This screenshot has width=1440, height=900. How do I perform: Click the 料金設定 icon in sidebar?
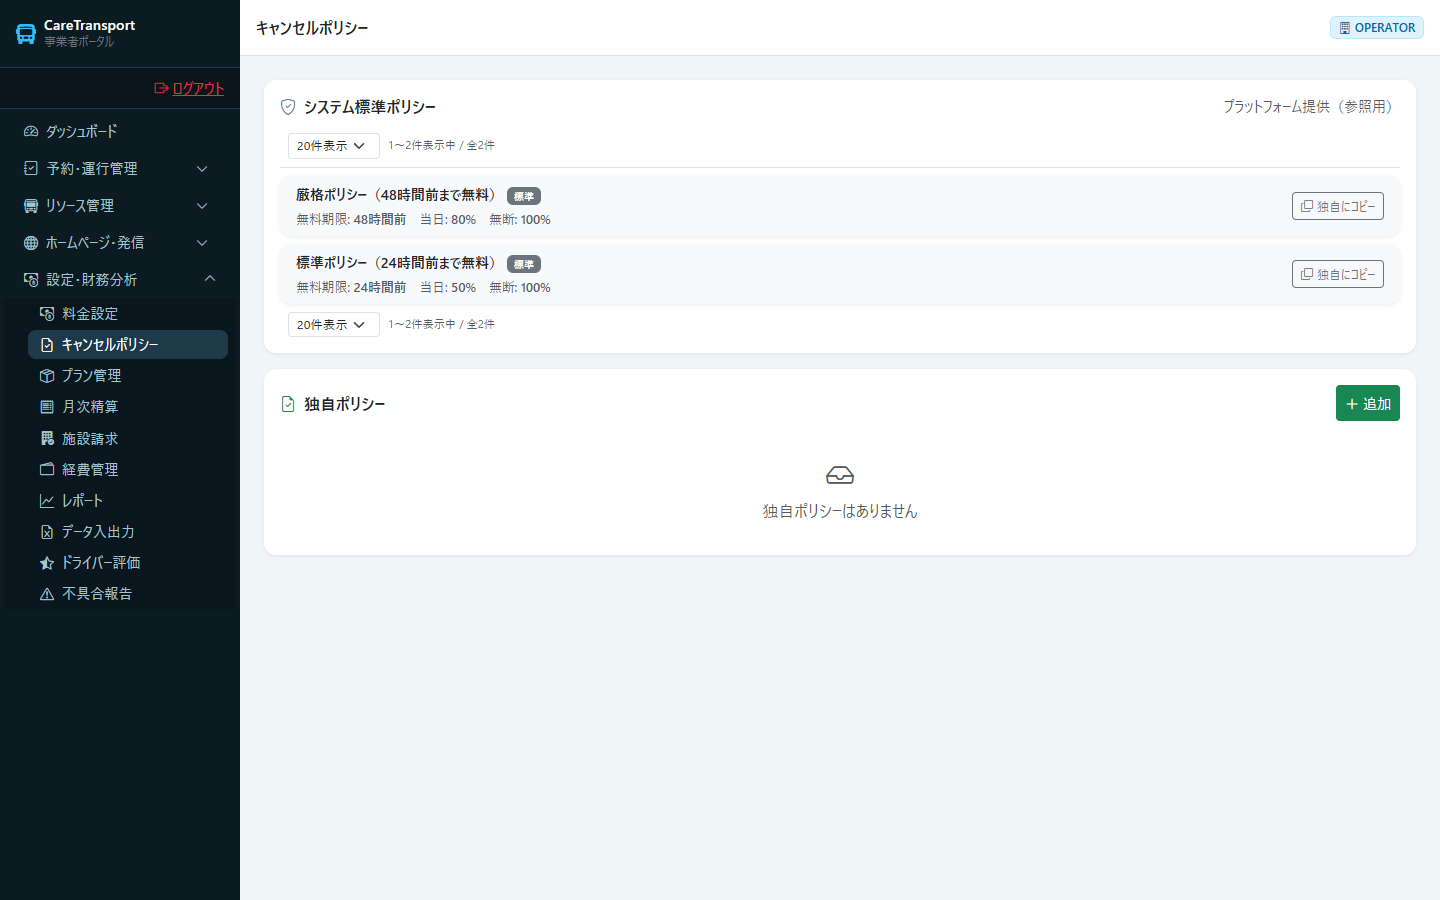click(x=47, y=313)
